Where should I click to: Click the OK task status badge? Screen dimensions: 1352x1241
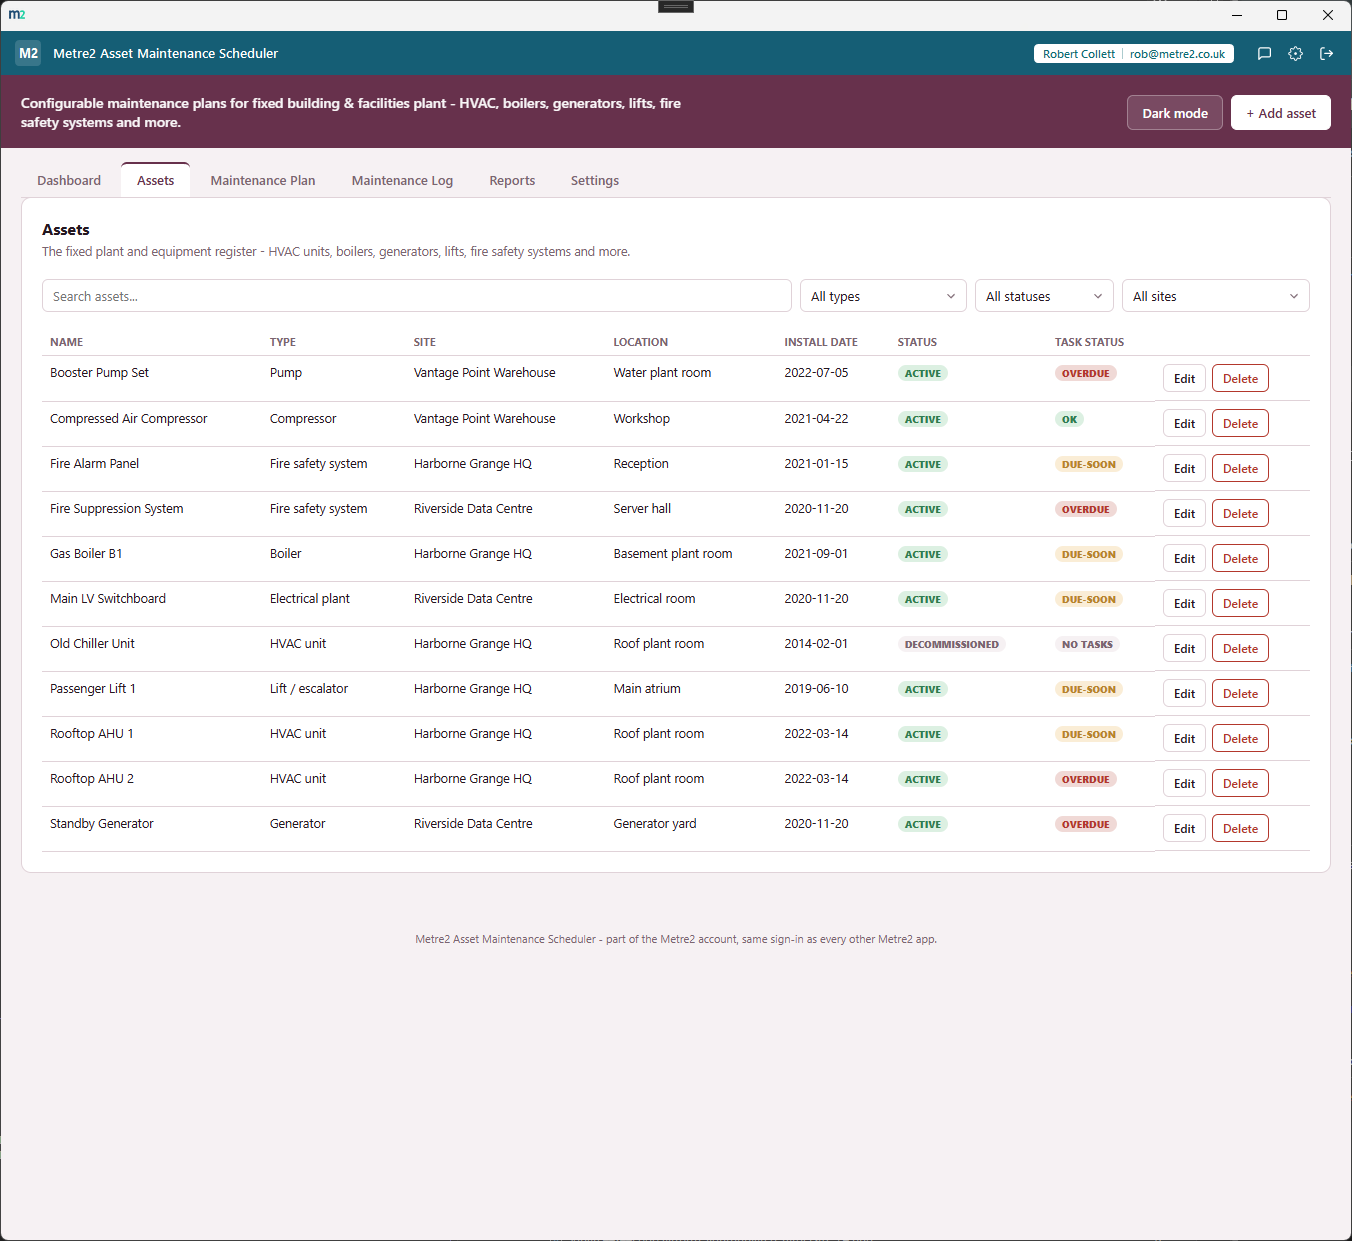[1069, 420]
